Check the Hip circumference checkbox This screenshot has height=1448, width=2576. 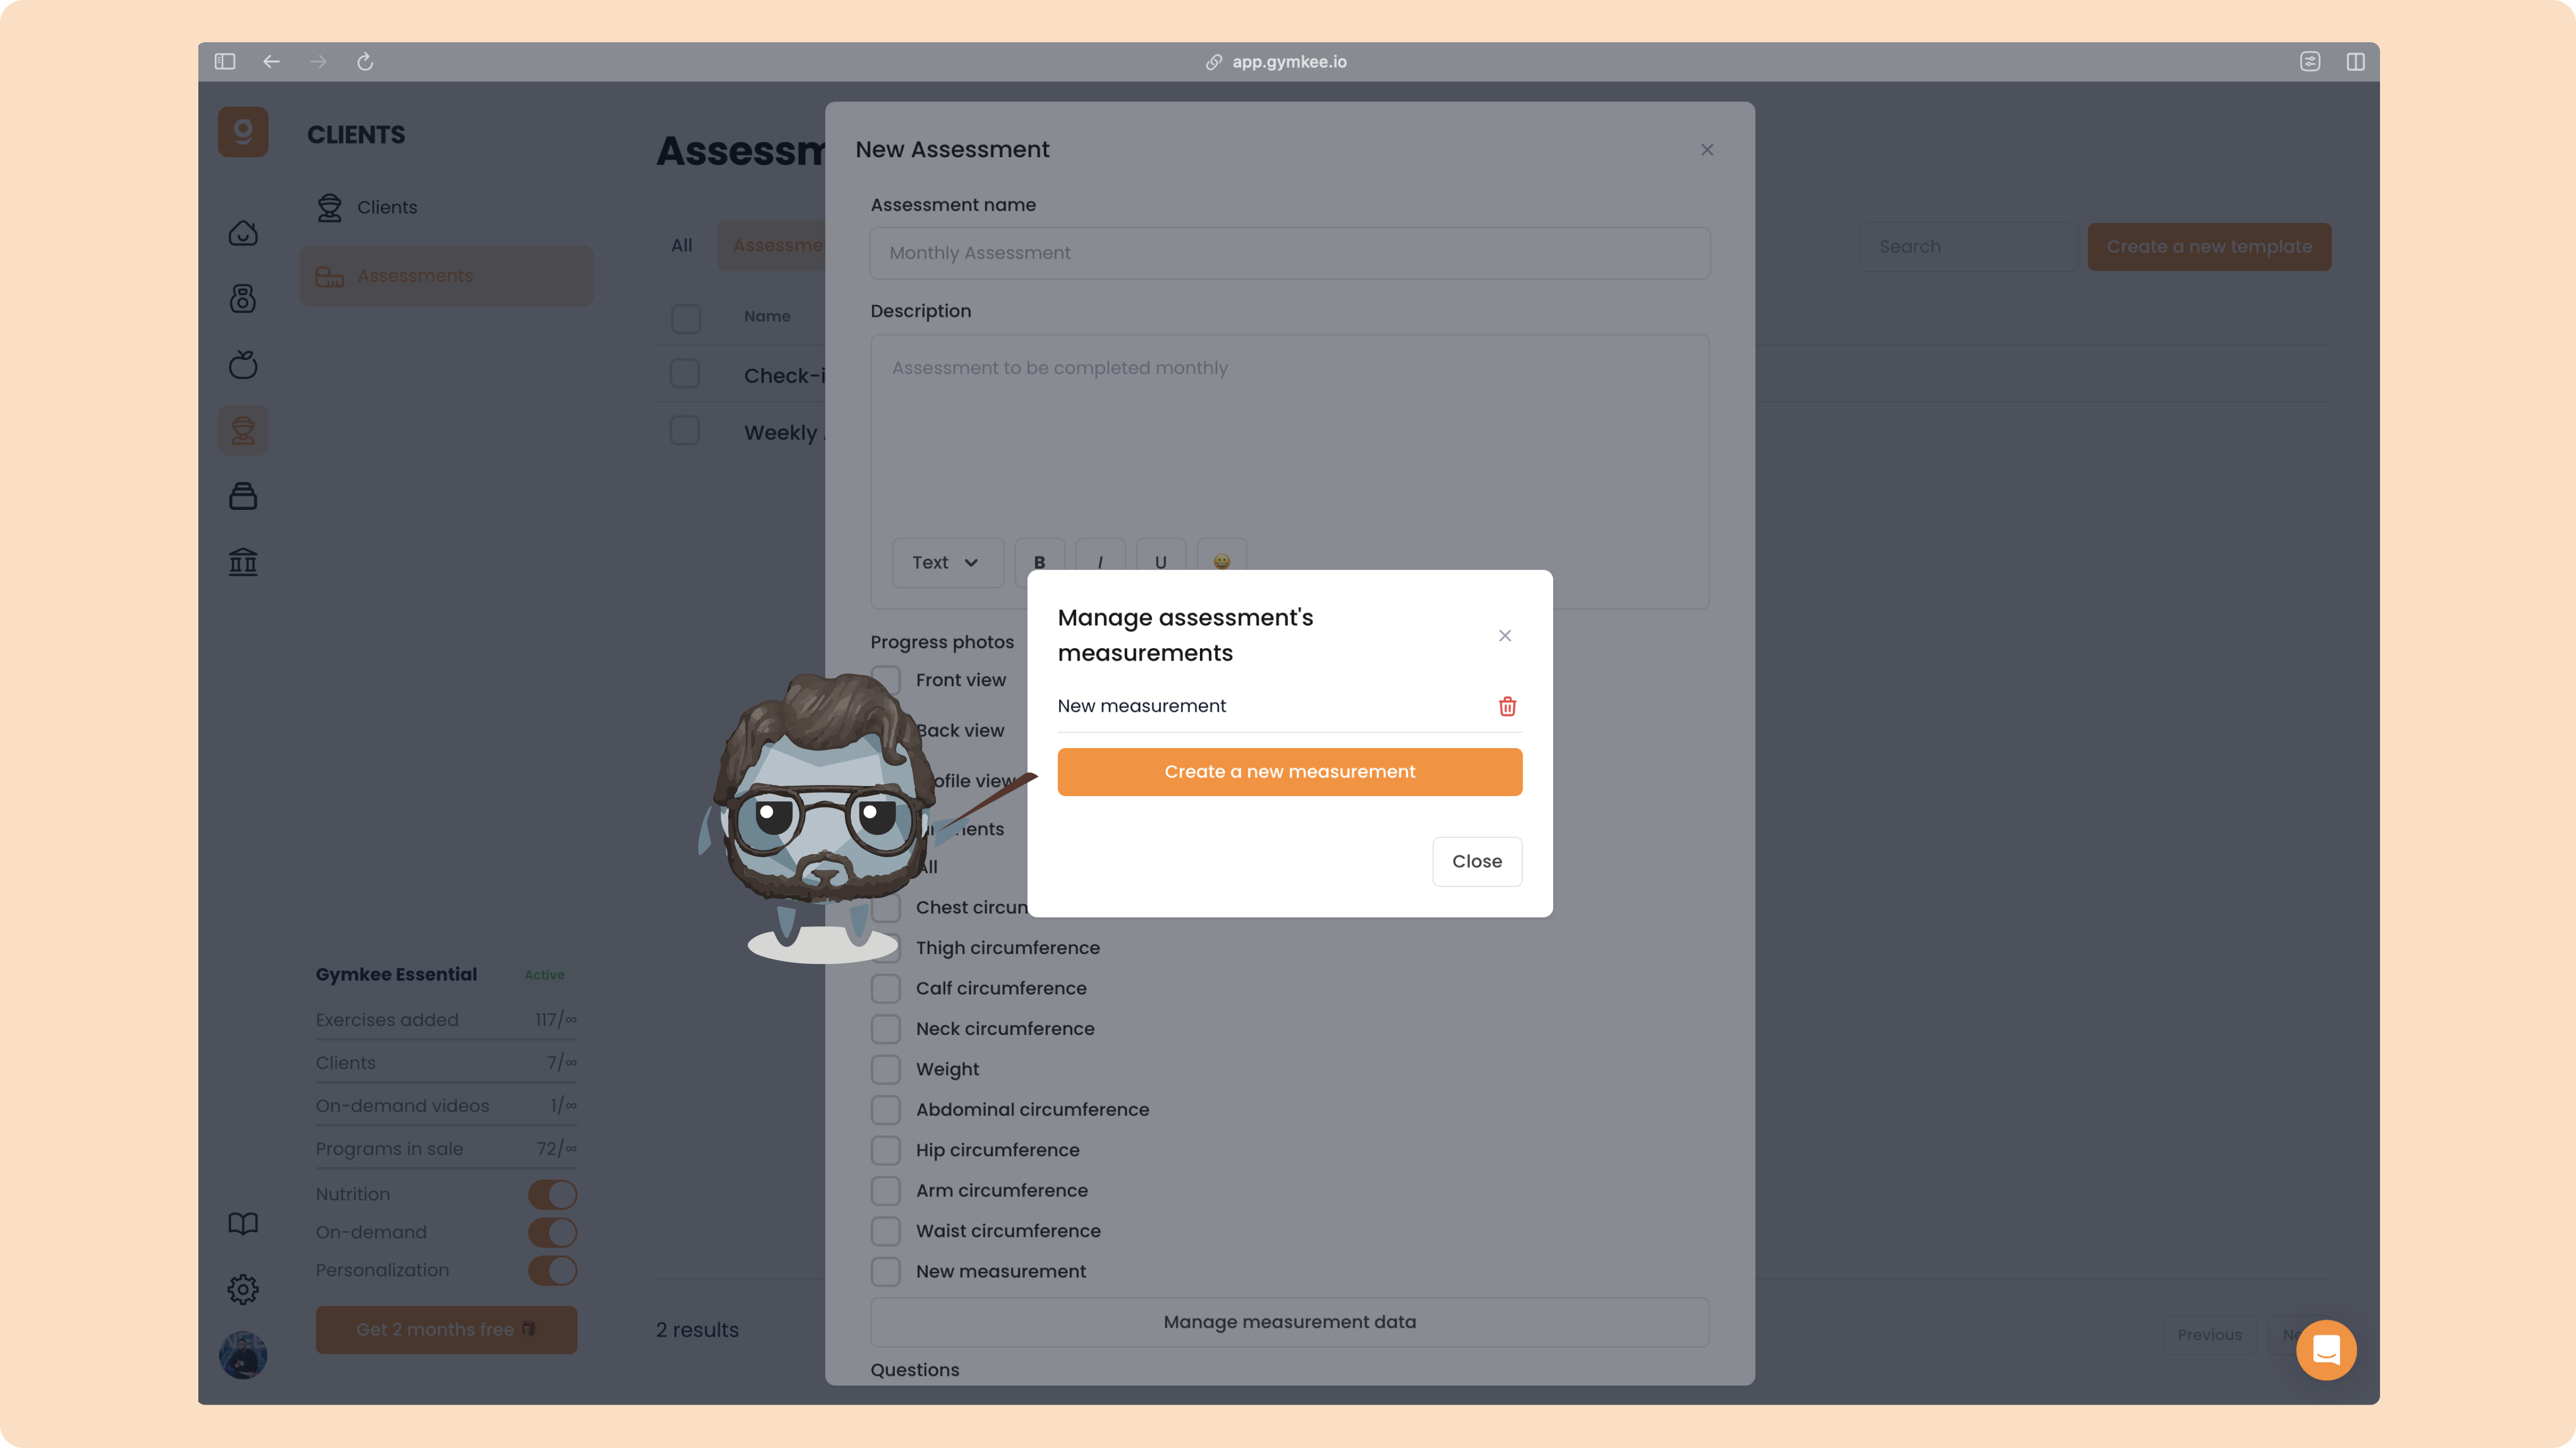pos(885,1150)
